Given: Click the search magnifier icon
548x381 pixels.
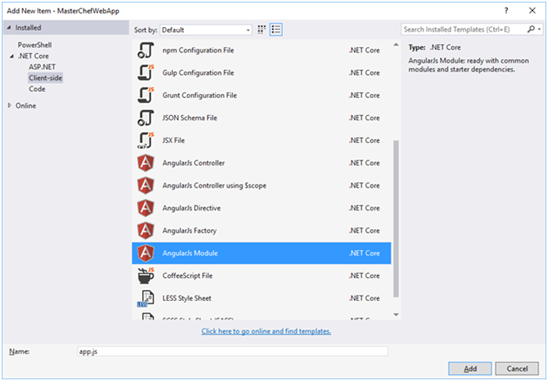Looking at the screenshot, I should coord(531,29).
